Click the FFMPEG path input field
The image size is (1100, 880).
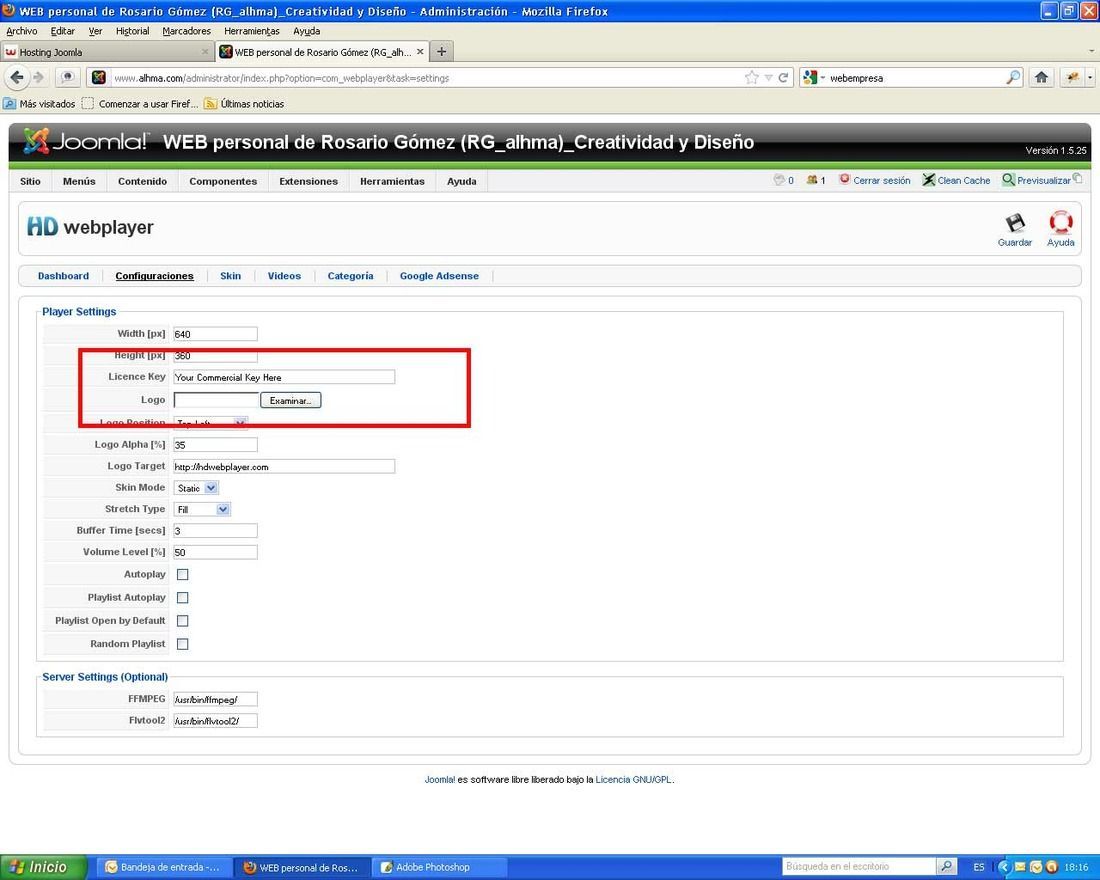tap(215, 699)
